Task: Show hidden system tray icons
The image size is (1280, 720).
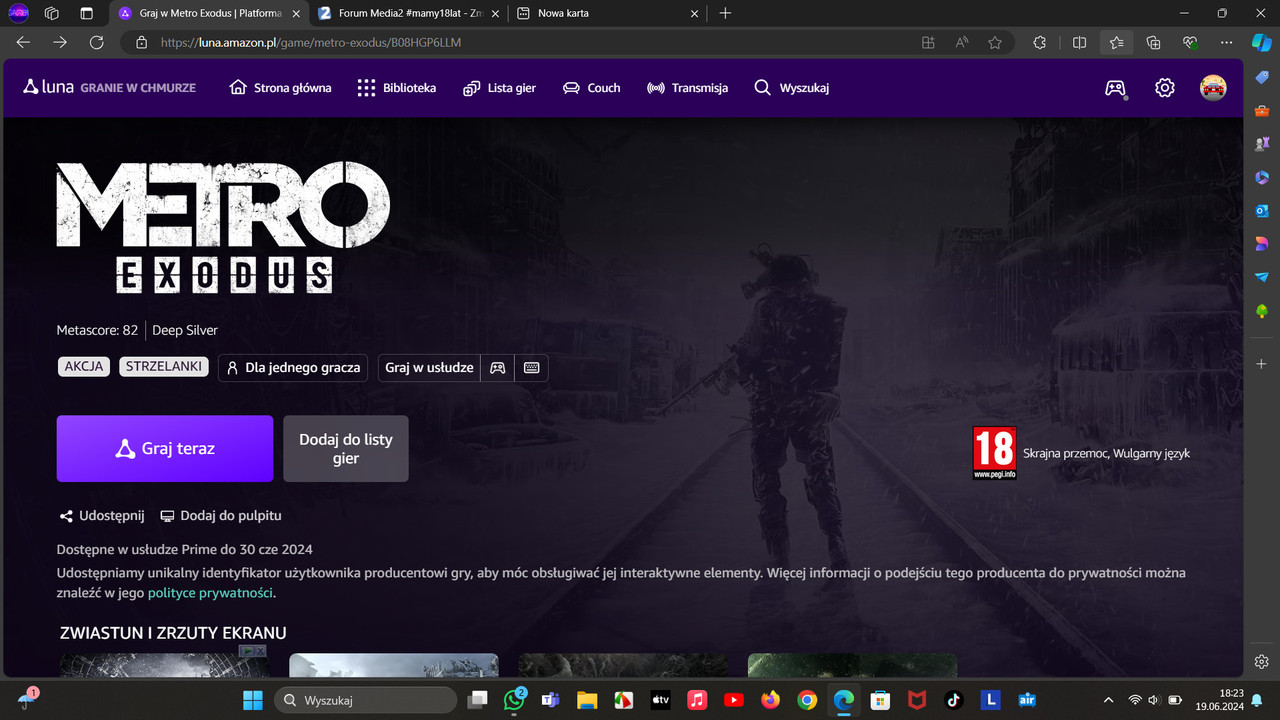Action: (x=1108, y=700)
